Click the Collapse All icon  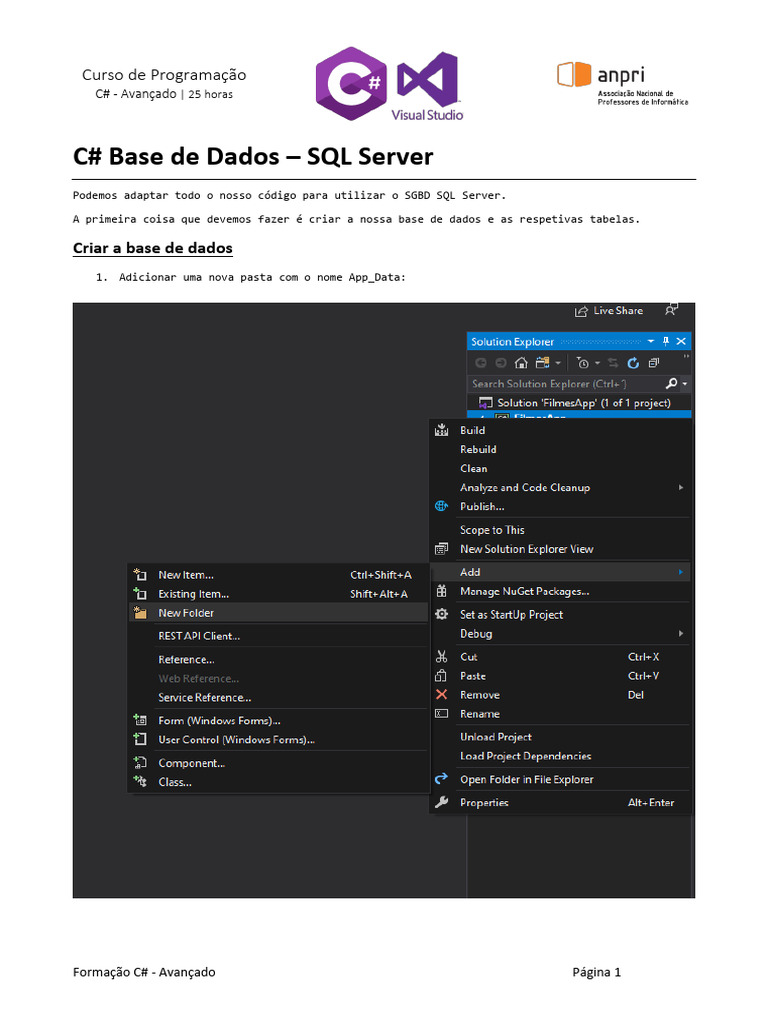(654, 363)
